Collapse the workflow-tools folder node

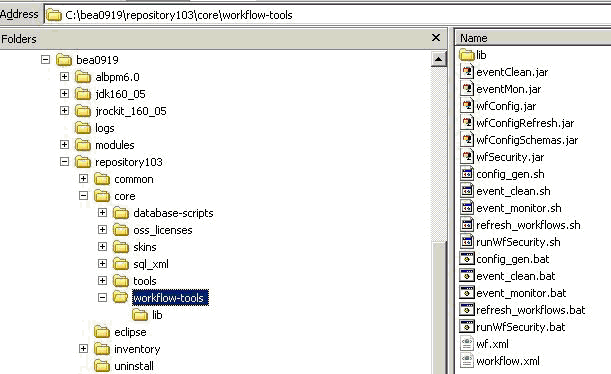pyautogui.click(x=102, y=298)
